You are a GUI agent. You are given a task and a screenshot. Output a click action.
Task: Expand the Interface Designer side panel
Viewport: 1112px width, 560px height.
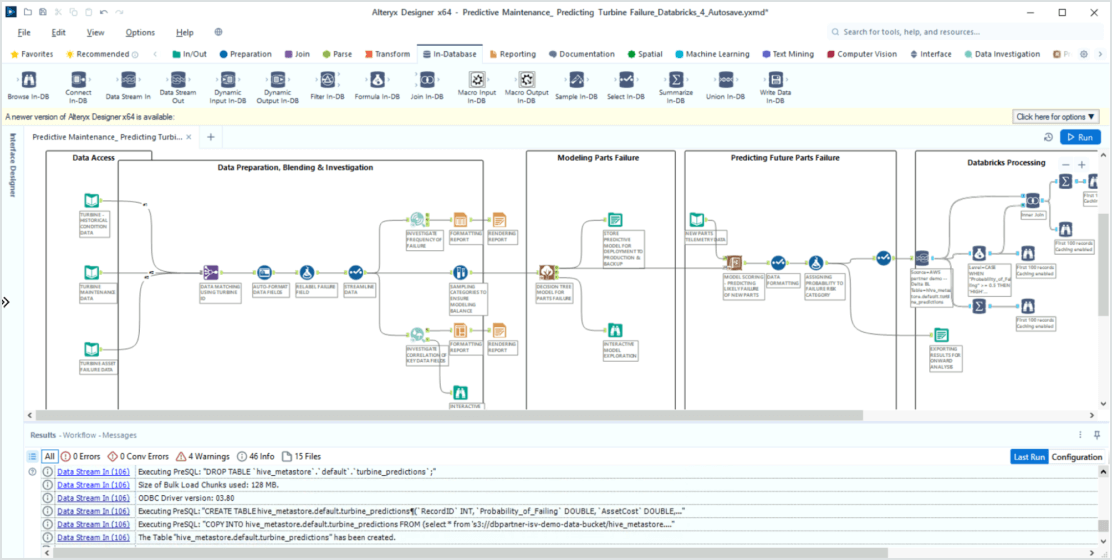pyautogui.click(x=6, y=302)
